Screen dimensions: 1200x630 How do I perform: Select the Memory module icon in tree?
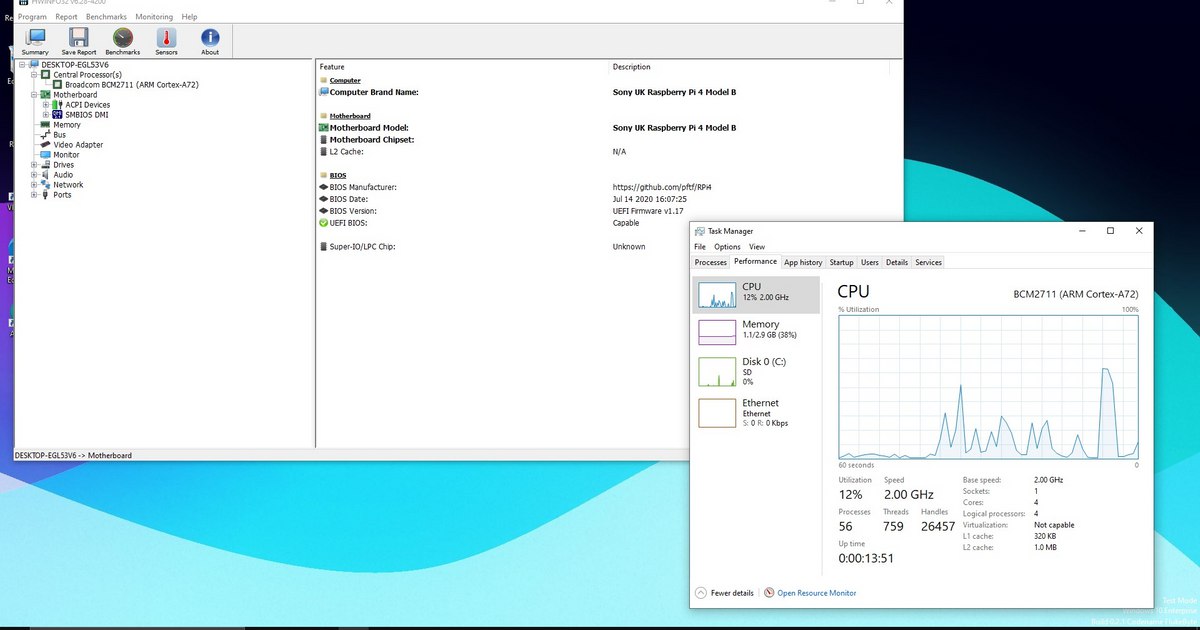coord(45,125)
